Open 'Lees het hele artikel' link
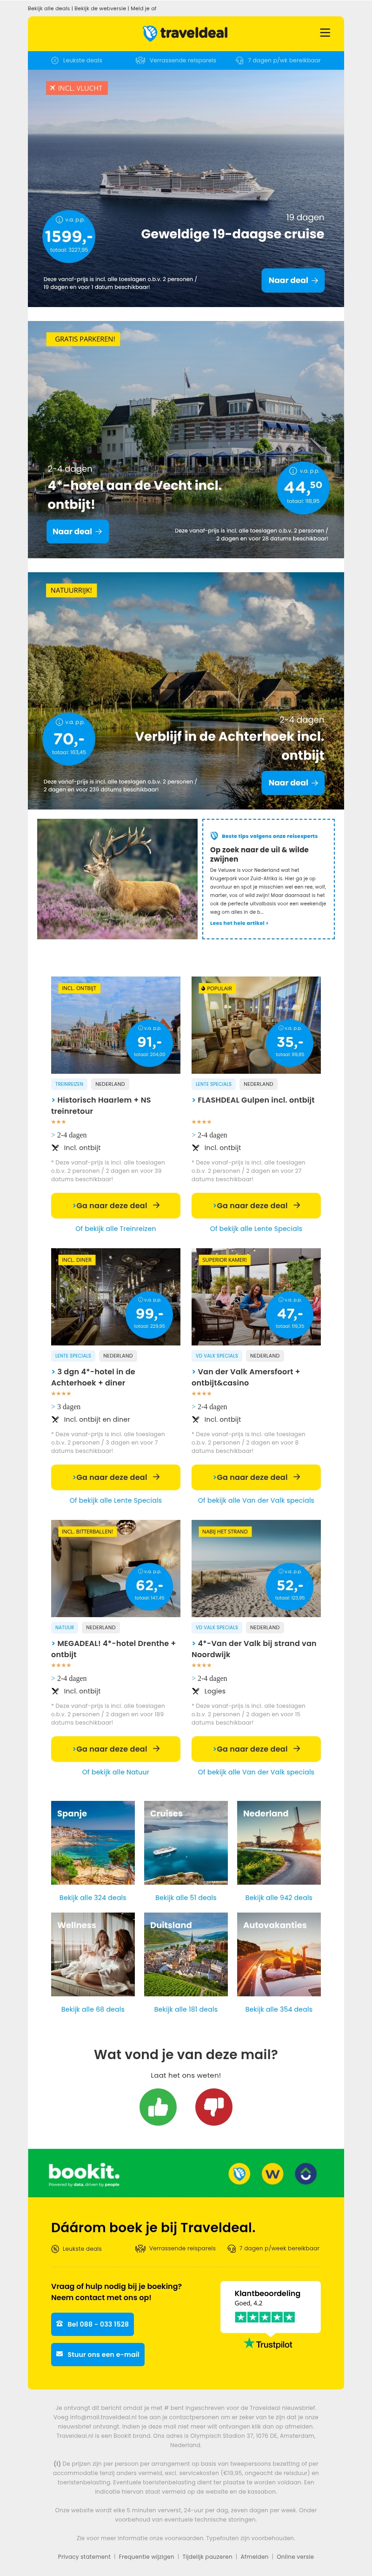 point(239,923)
